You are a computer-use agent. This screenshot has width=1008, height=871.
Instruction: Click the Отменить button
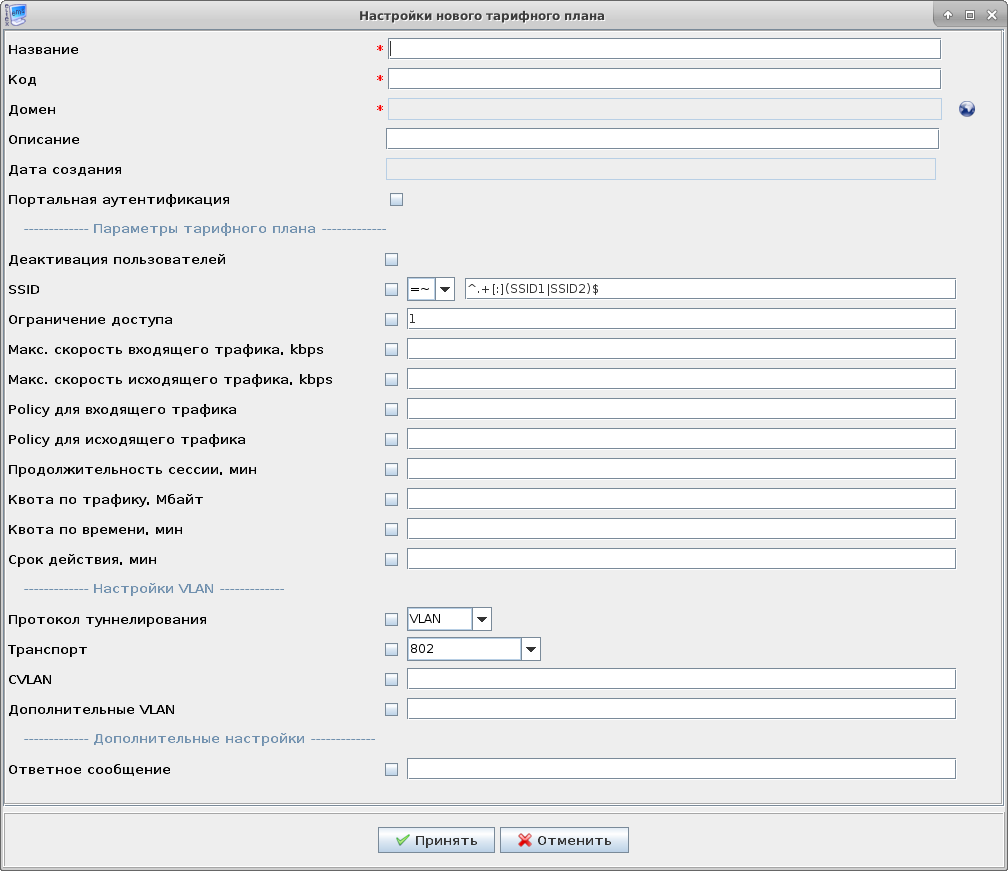click(x=564, y=840)
